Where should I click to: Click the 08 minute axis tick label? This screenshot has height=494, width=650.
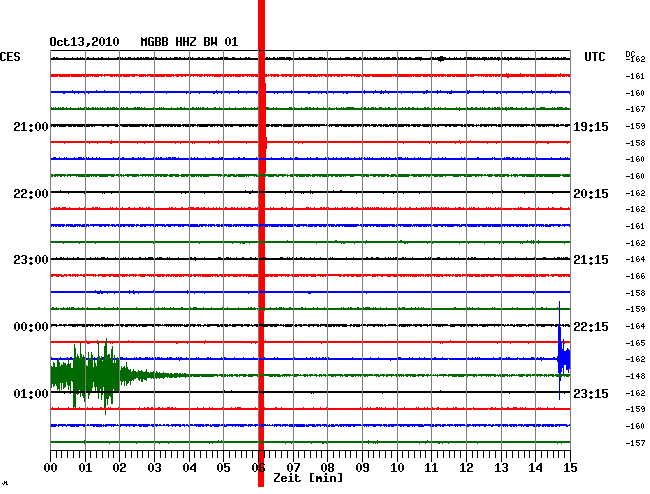(327, 468)
